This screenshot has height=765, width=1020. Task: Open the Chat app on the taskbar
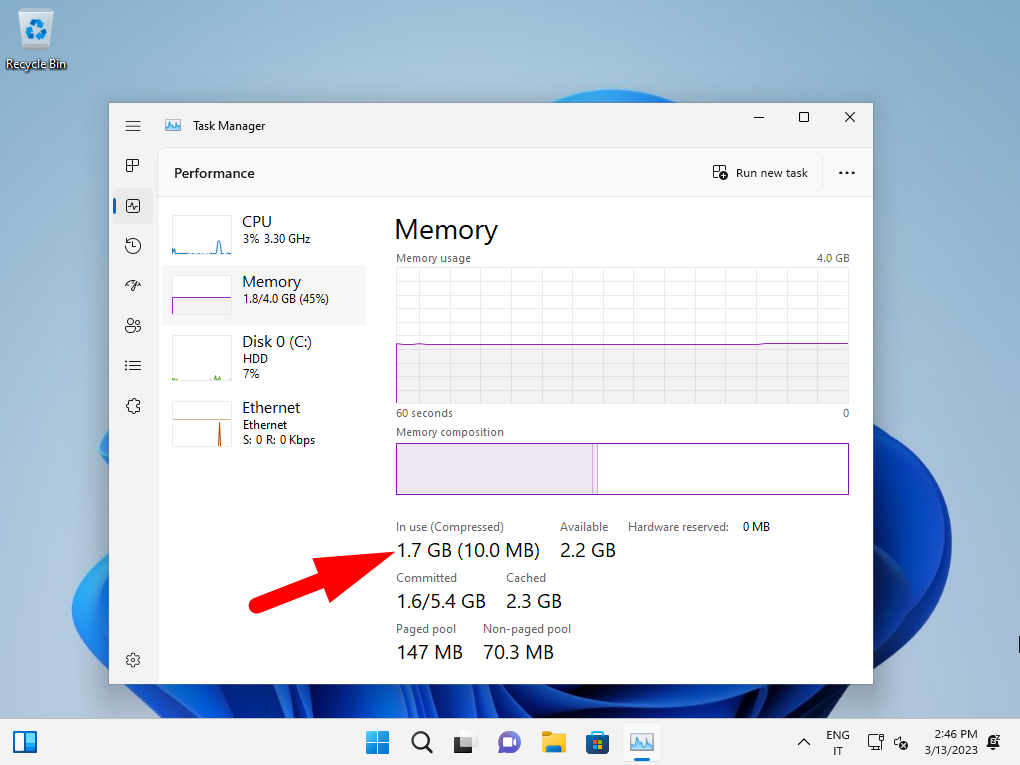pyautogui.click(x=509, y=742)
